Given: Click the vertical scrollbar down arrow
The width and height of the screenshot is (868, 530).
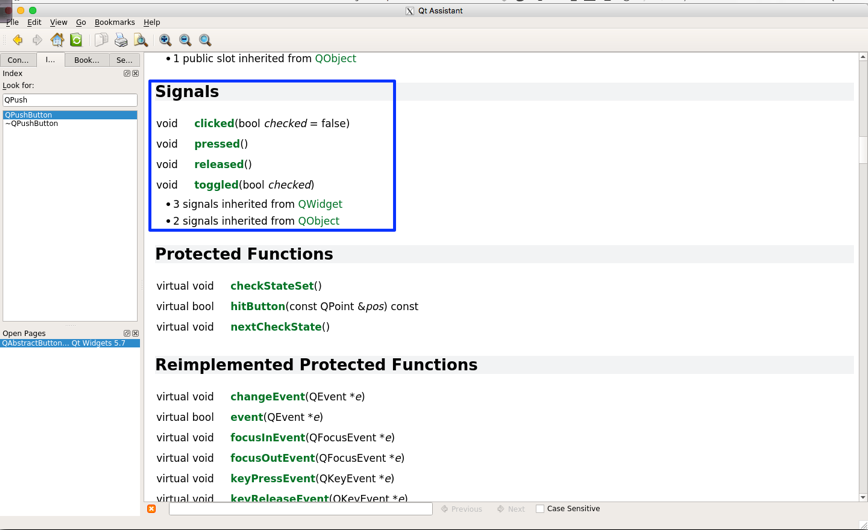Looking at the screenshot, I should [863, 497].
